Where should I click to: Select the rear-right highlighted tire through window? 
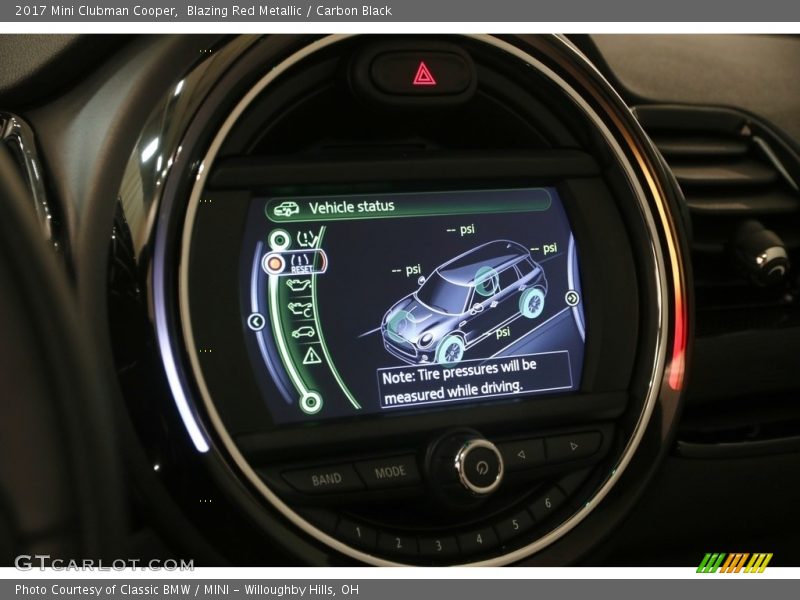point(486,282)
